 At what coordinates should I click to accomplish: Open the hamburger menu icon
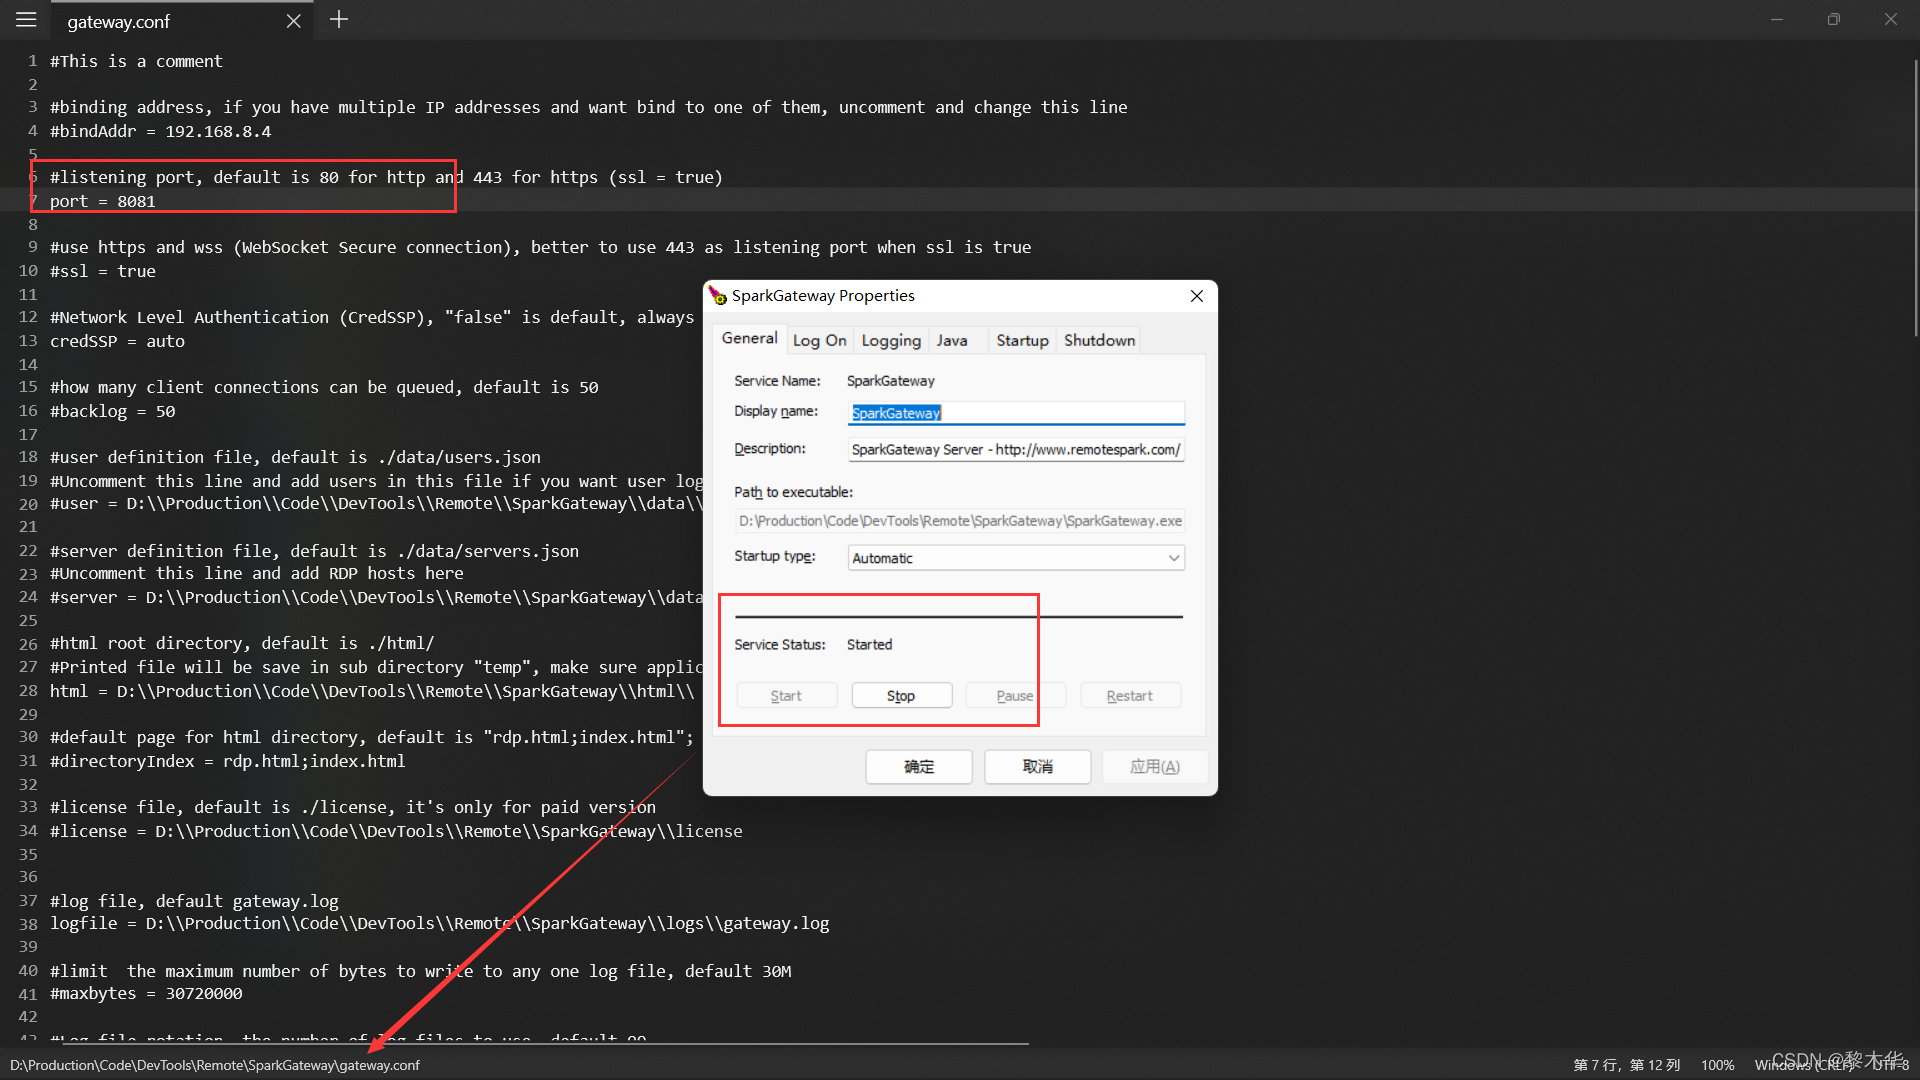26,20
